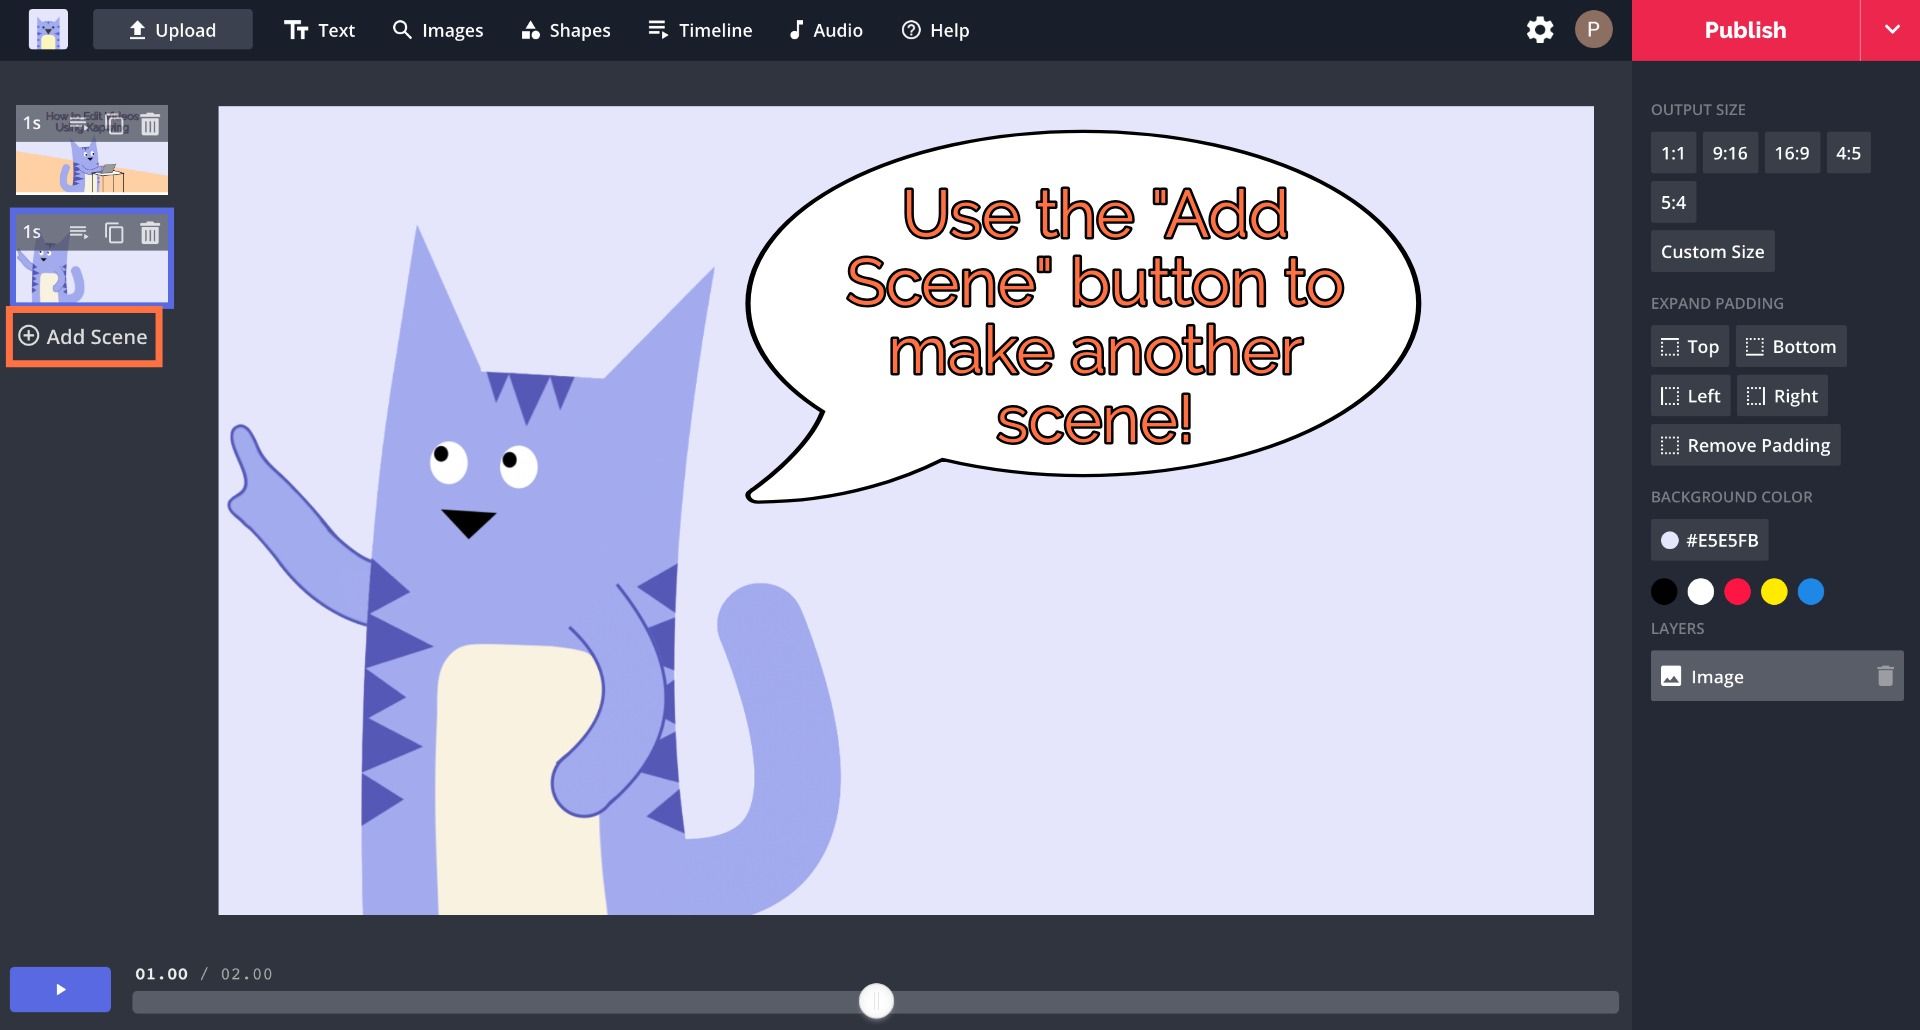Pick the yellow background color swatch

(1774, 592)
